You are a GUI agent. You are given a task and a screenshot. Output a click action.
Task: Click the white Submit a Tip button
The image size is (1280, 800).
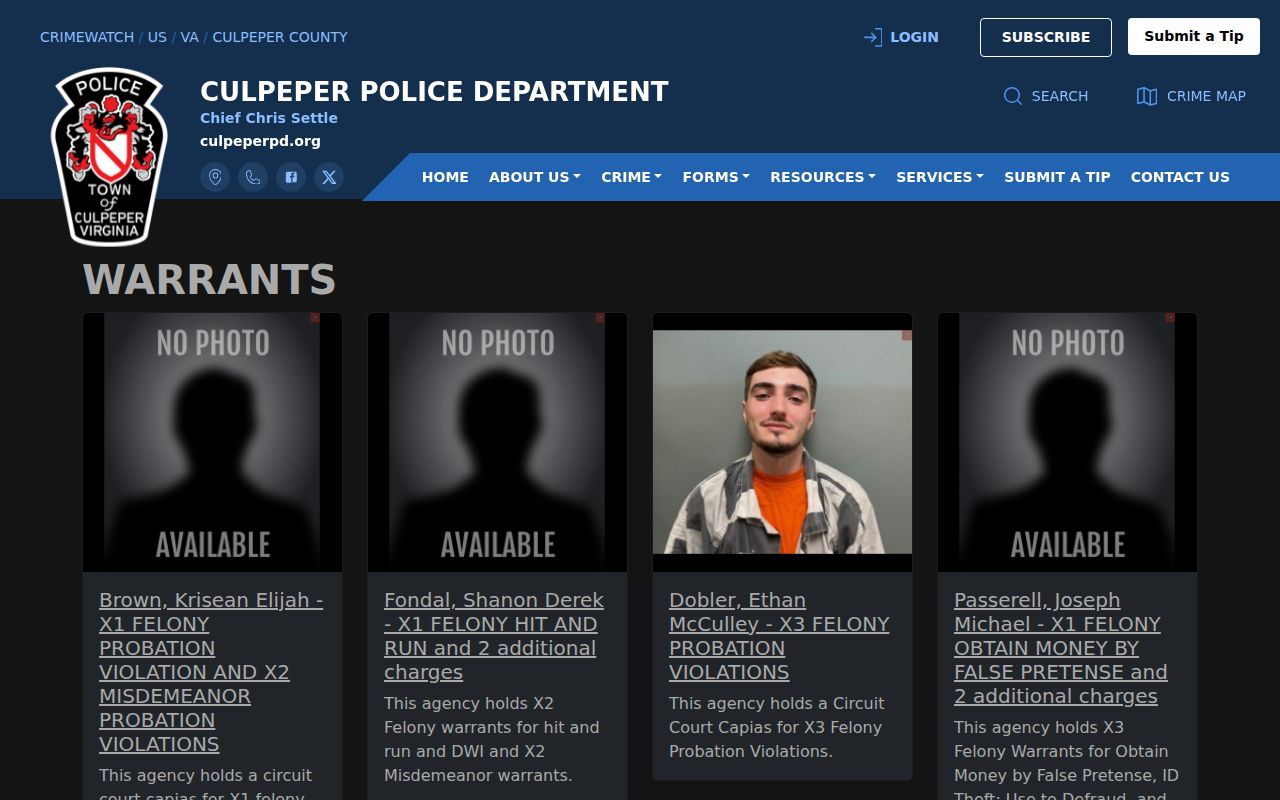pyautogui.click(x=1194, y=37)
